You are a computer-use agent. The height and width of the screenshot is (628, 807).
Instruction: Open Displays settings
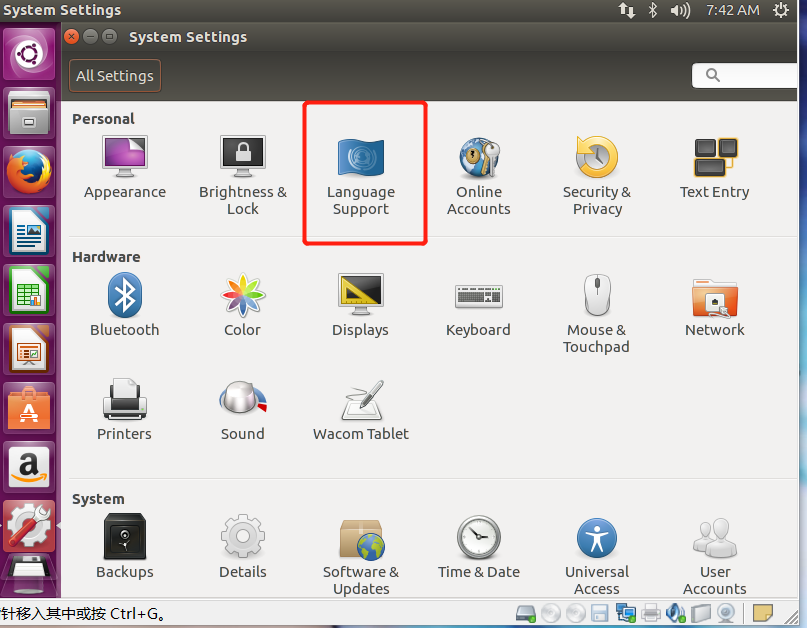(x=360, y=305)
